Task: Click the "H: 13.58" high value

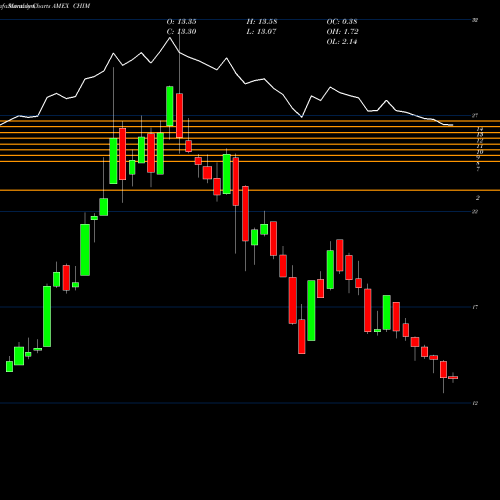Action: pyautogui.click(x=262, y=22)
